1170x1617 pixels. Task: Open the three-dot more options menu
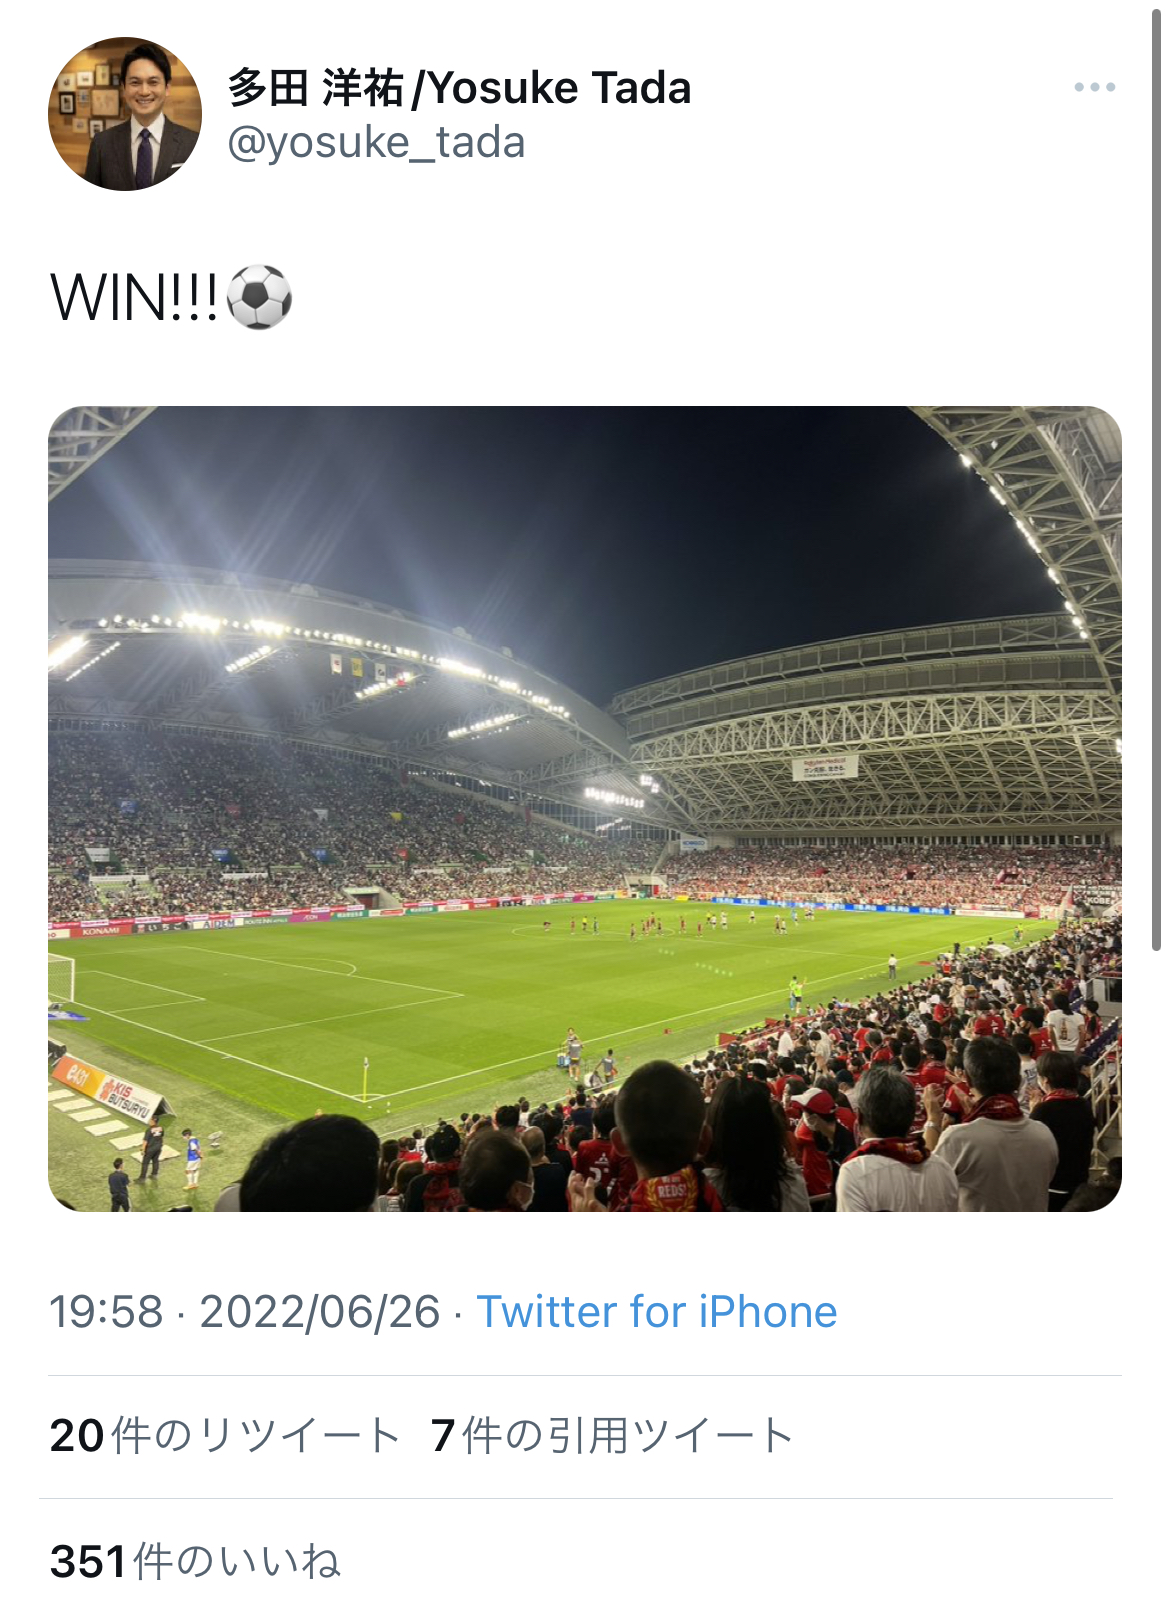point(1094,88)
